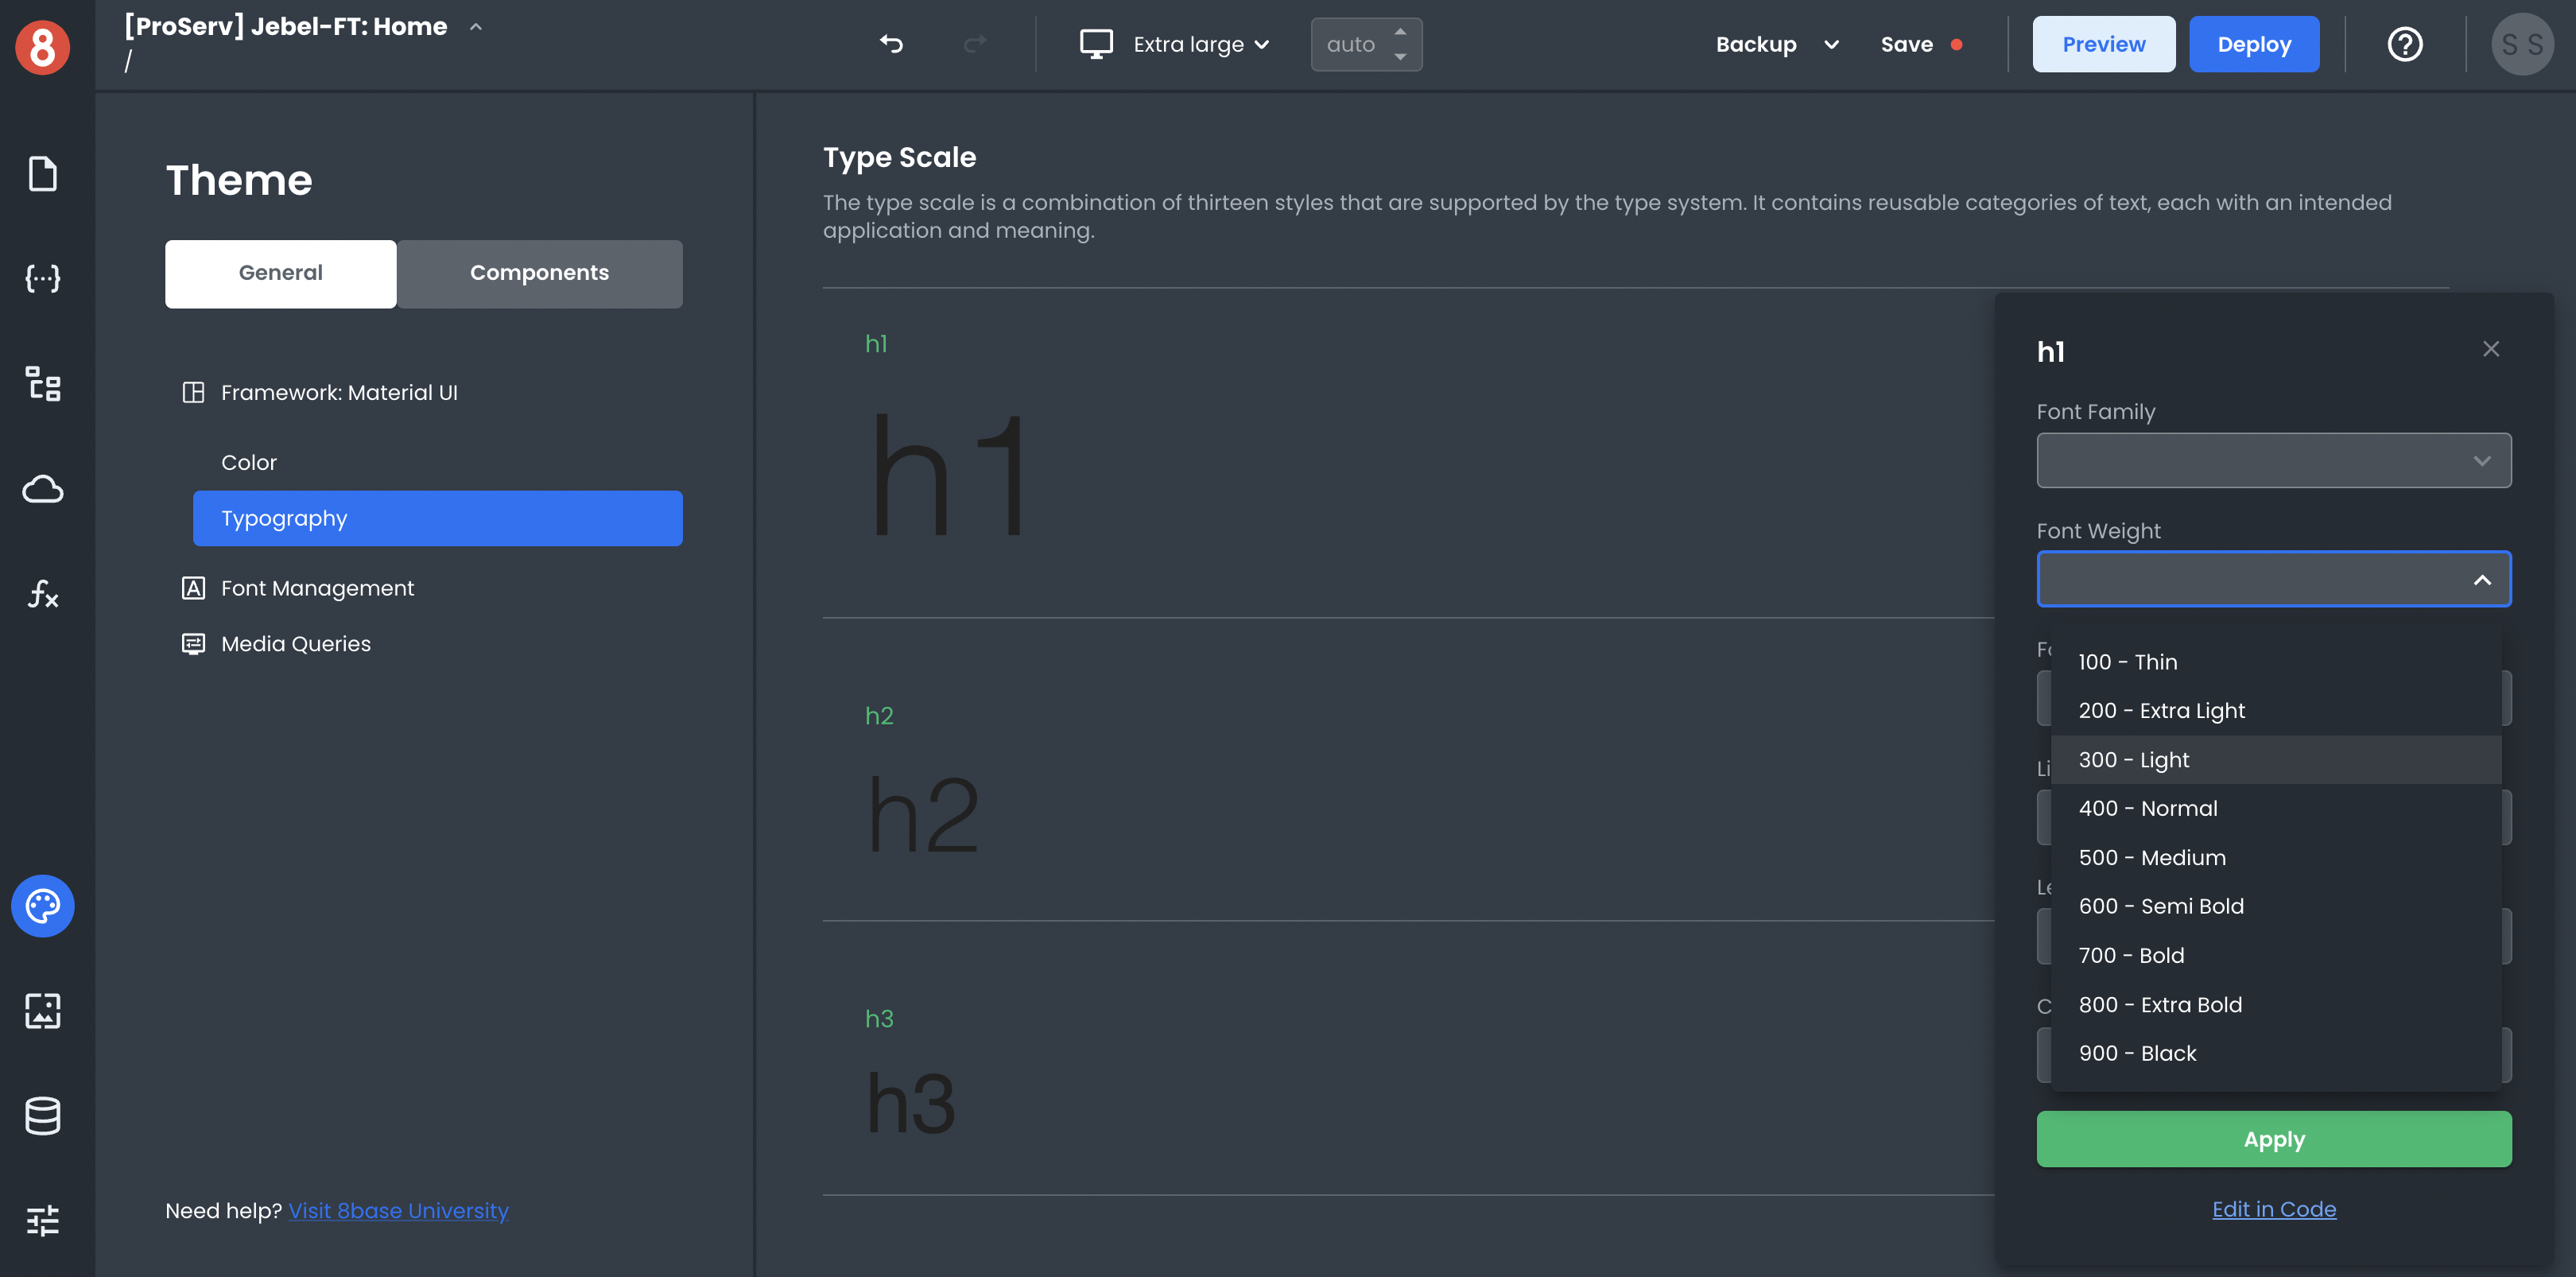The height and width of the screenshot is (1277, 2576).
Task: Choose 400 - Normal from weight list
Action: (2148, 808)
